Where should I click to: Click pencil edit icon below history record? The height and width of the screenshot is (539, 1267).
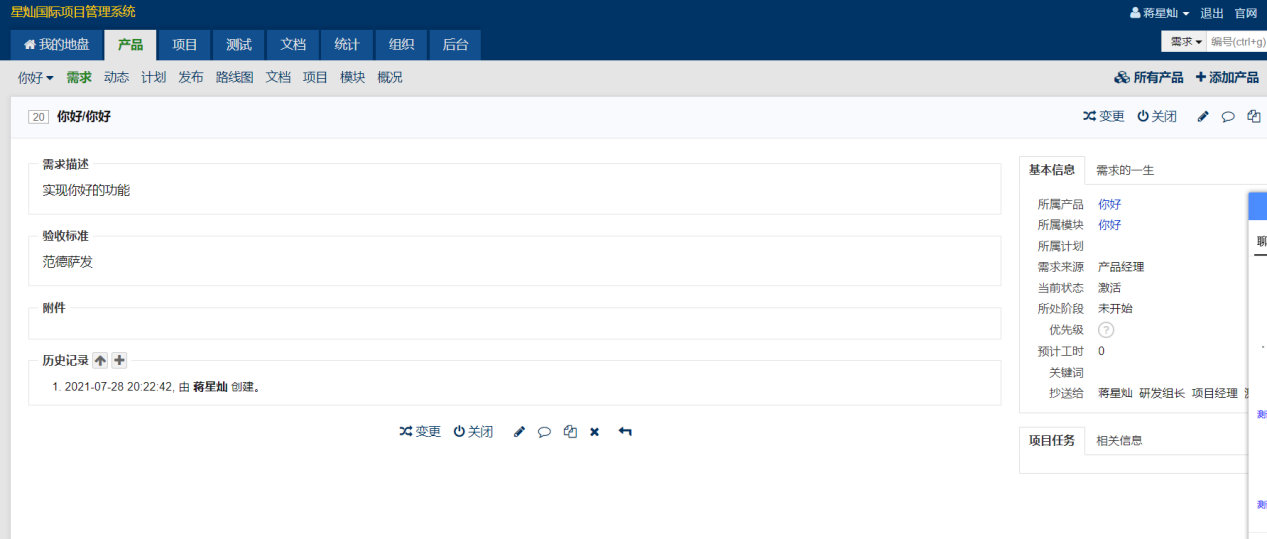click(x=519, y=431)
